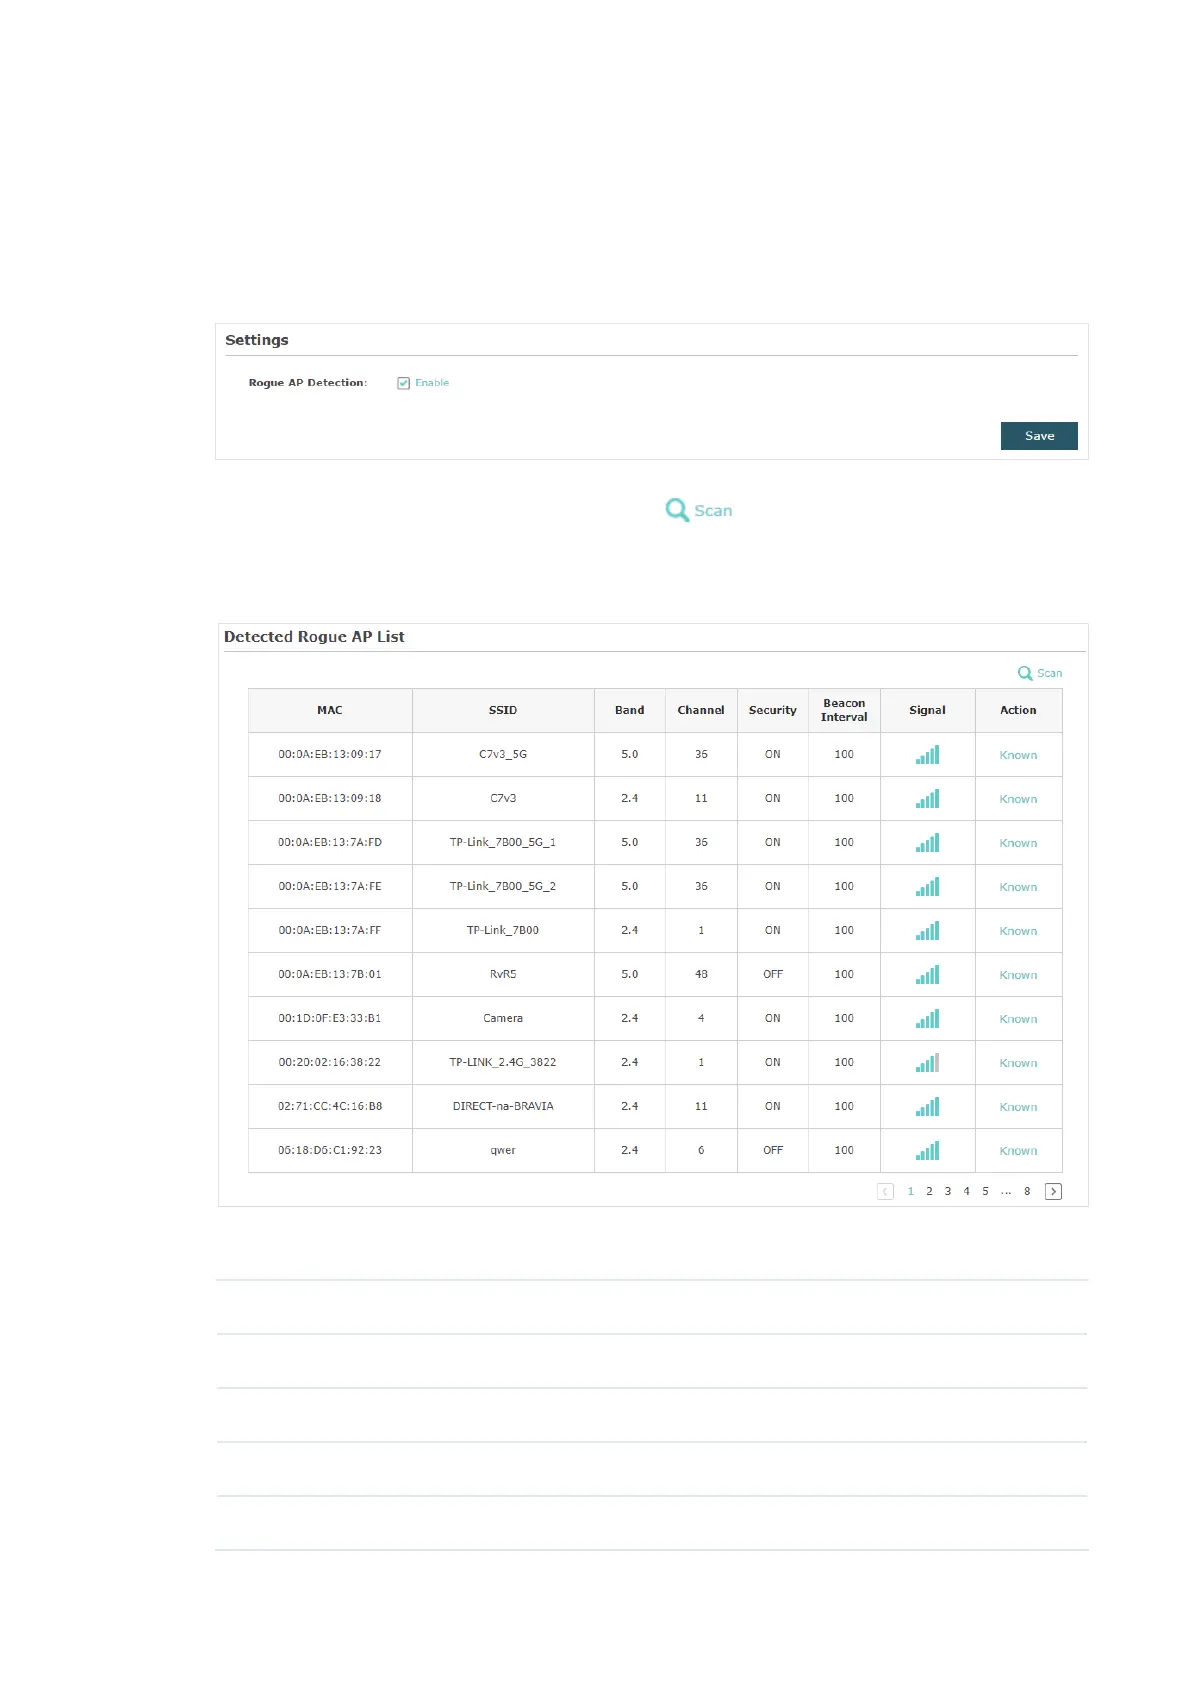Select MAC address 00:20:02:16:38:22
The image size is (1191, 1684).
(330, 1062)
